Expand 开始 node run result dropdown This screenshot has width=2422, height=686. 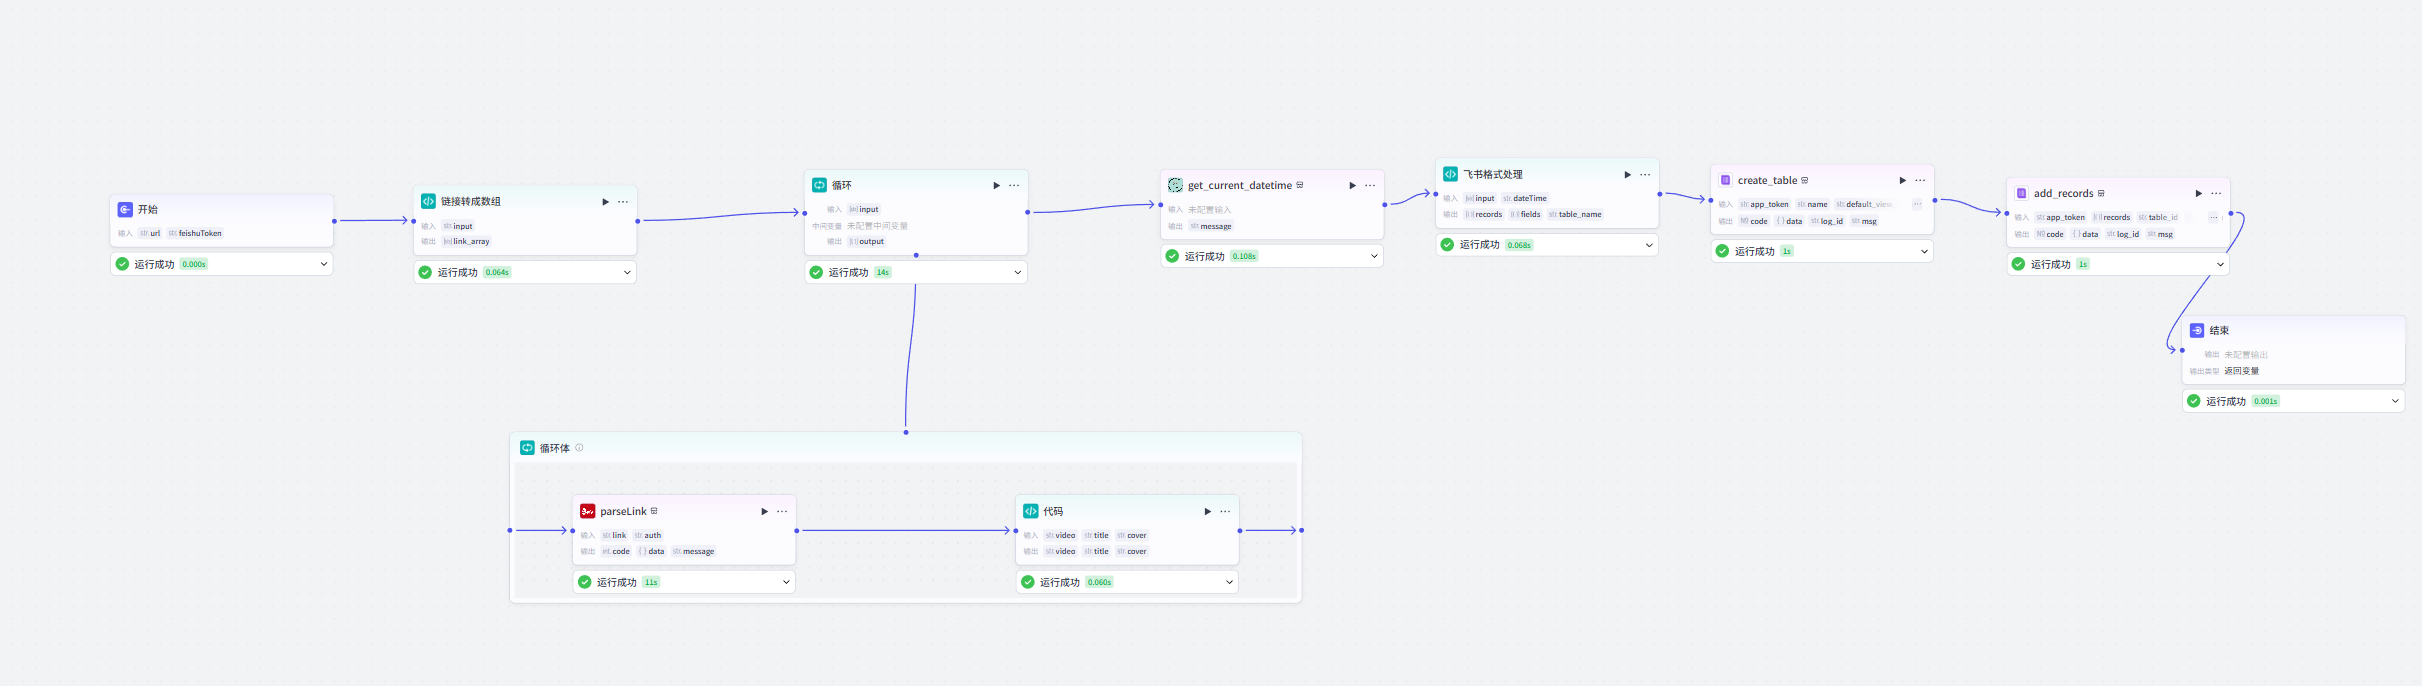coord(323,264)
